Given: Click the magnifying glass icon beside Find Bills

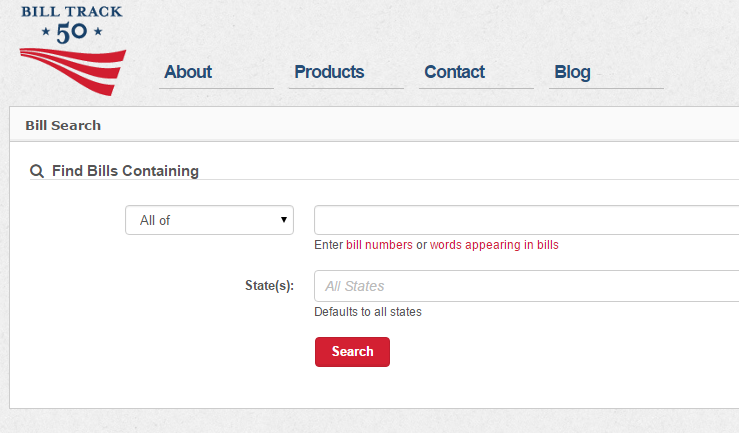Looking at the screenshot, I should (x=37, y=171).
